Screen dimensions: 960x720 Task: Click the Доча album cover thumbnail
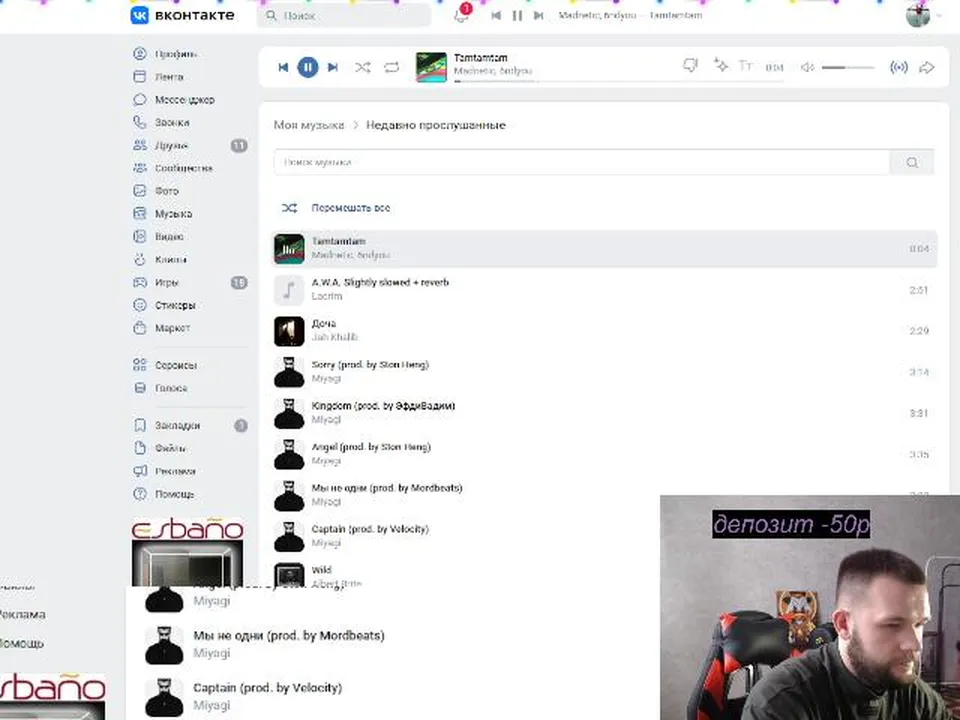(x=289, y=331)
